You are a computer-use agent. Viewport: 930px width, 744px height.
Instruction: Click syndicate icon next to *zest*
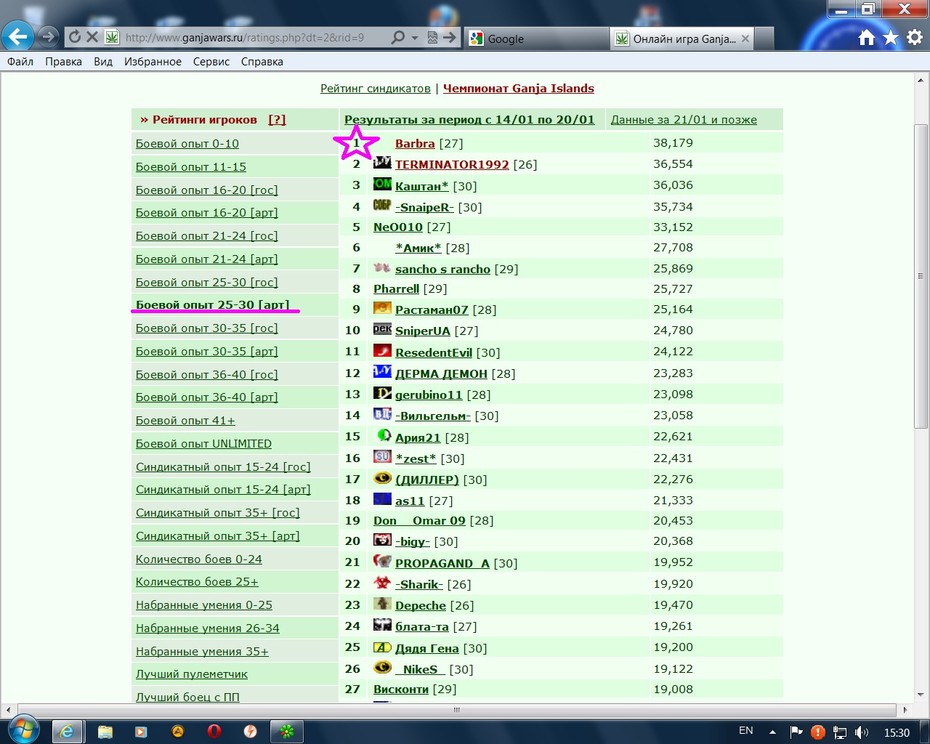coord(382,456)
